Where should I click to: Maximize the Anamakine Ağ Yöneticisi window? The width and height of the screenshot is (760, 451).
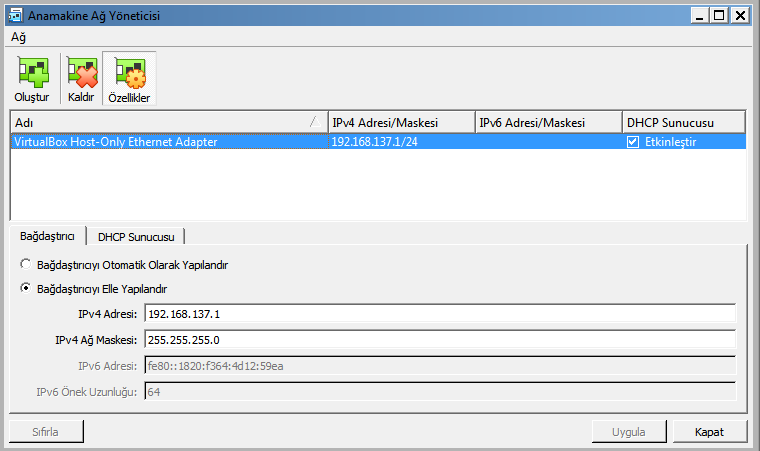(x=720, y=16)
